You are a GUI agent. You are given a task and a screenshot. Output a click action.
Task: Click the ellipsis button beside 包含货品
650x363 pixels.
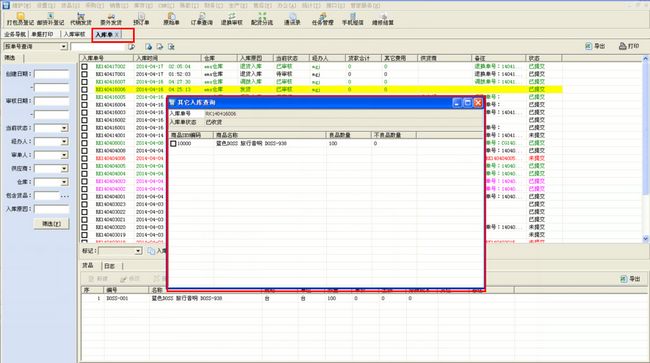point(65,196)
